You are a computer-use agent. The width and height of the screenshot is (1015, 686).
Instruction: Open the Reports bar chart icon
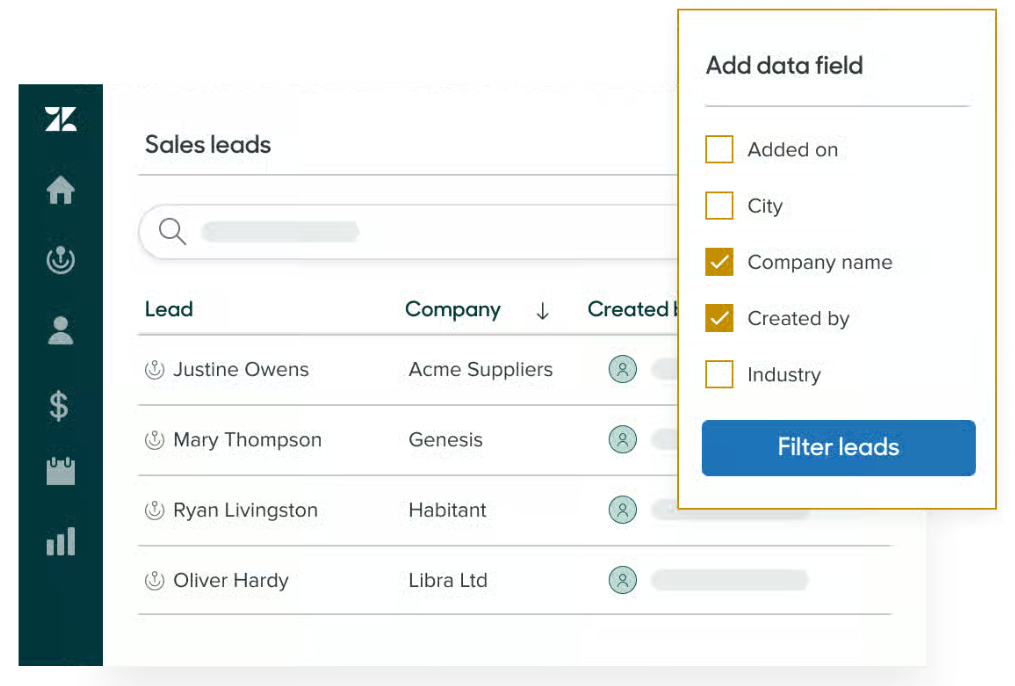pos(61,541)
